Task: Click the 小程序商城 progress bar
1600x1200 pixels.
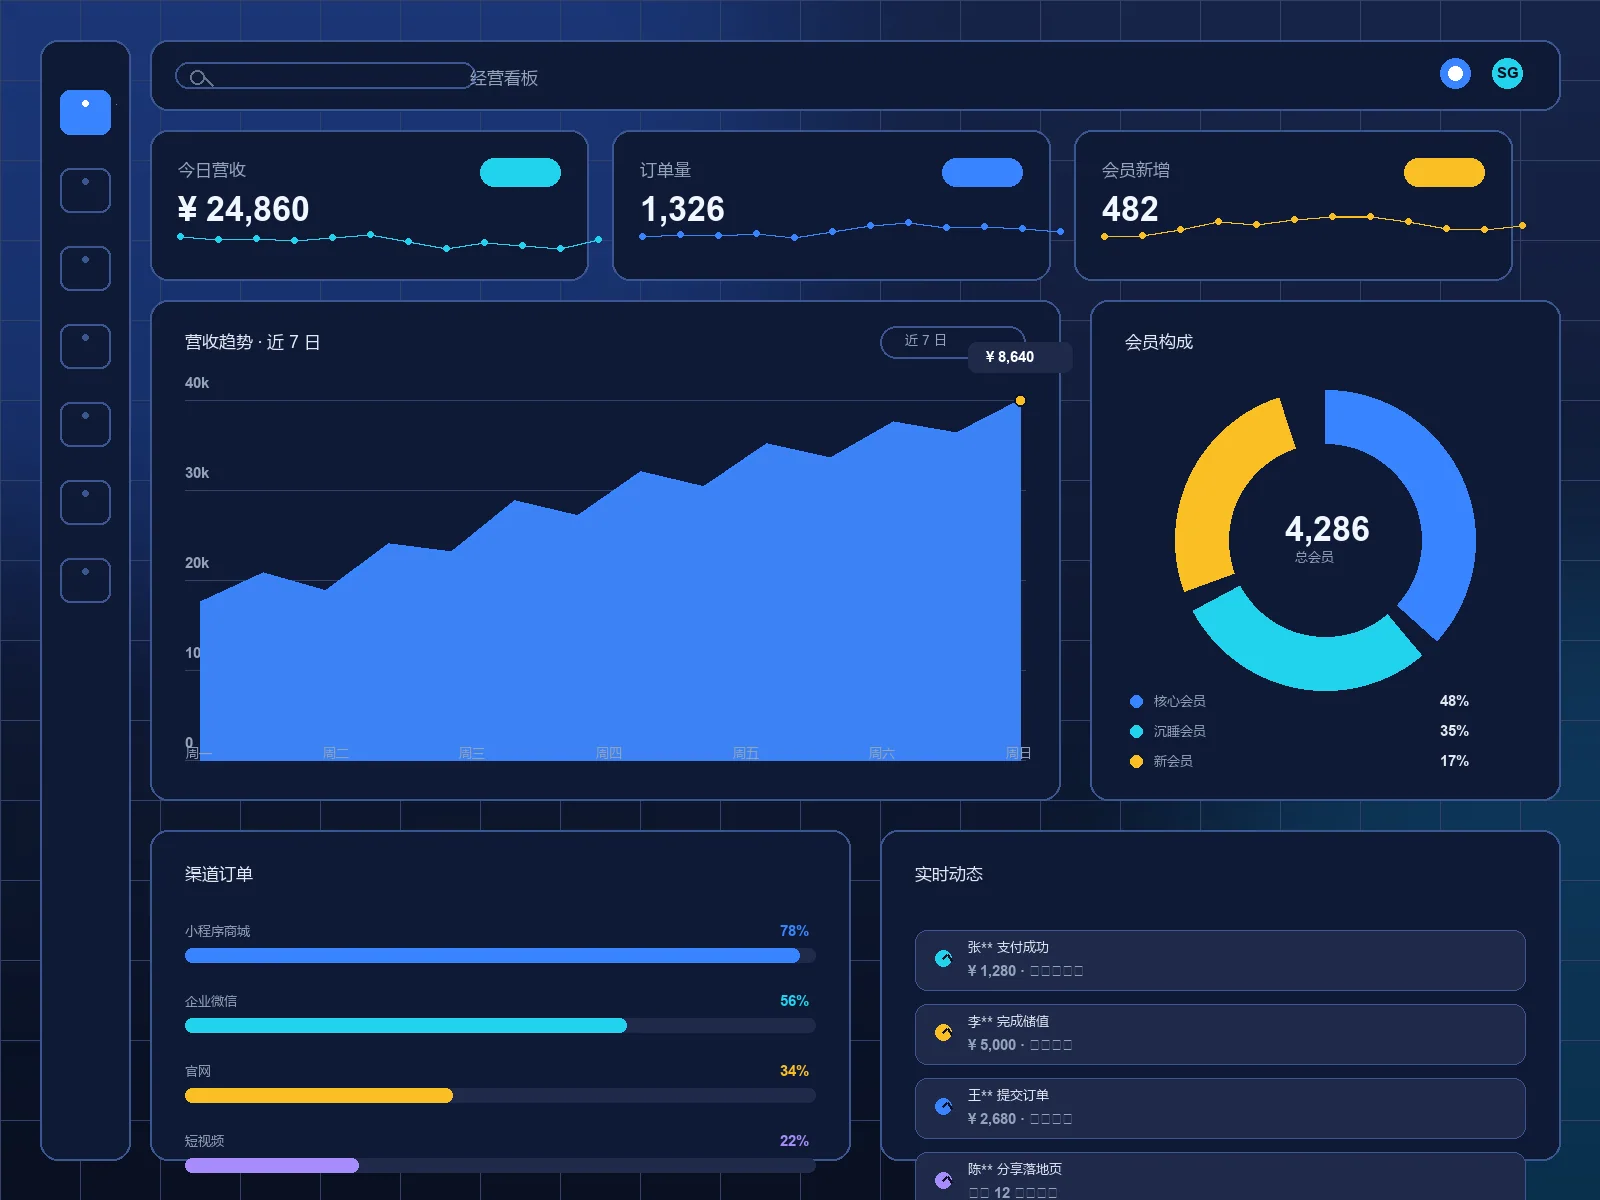Action: 500,956
